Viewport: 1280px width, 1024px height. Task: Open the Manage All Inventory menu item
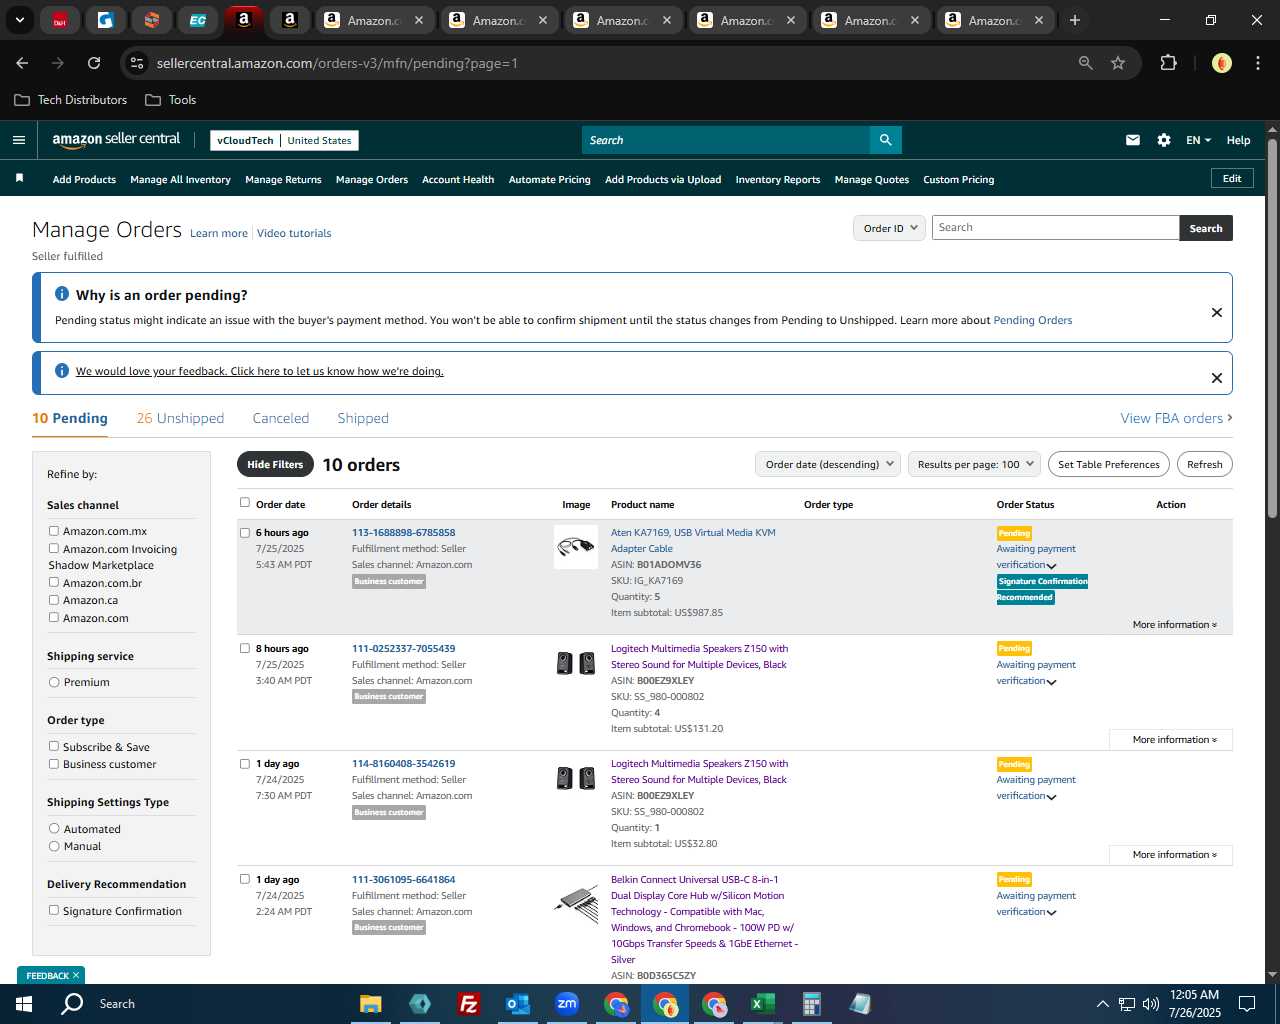180,180
